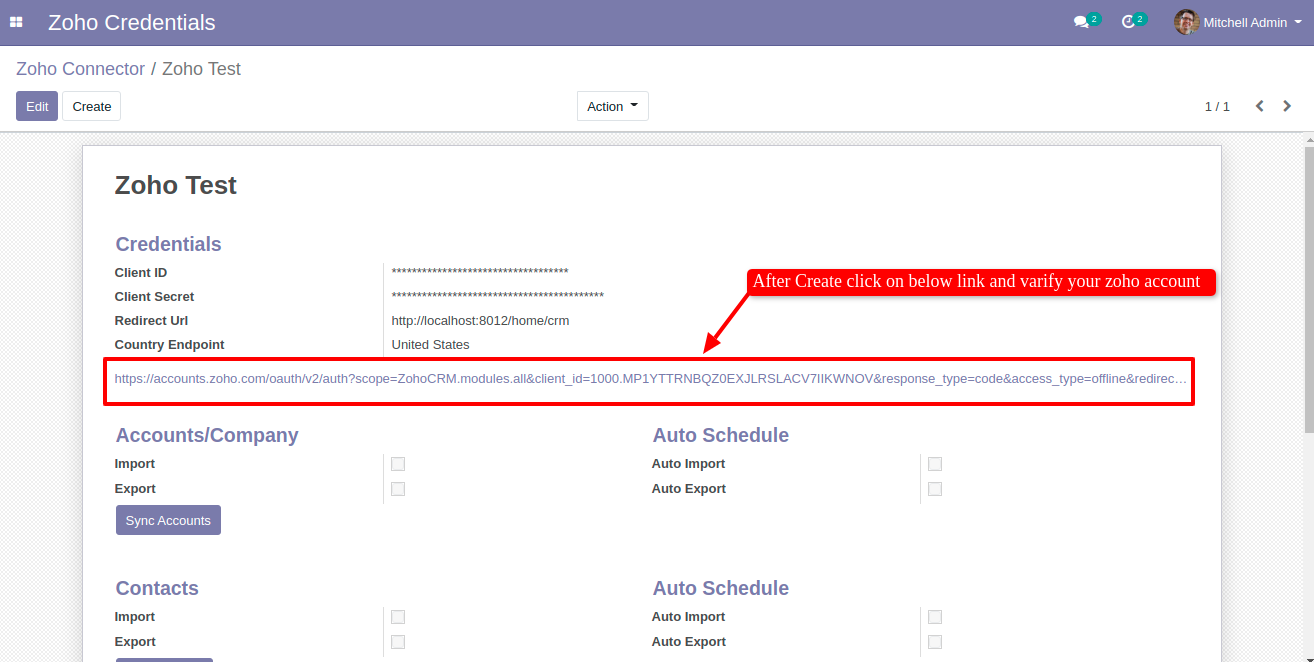The image size is (1314, 662).
Task: Click the Contacts section heading
Action: 157,588
